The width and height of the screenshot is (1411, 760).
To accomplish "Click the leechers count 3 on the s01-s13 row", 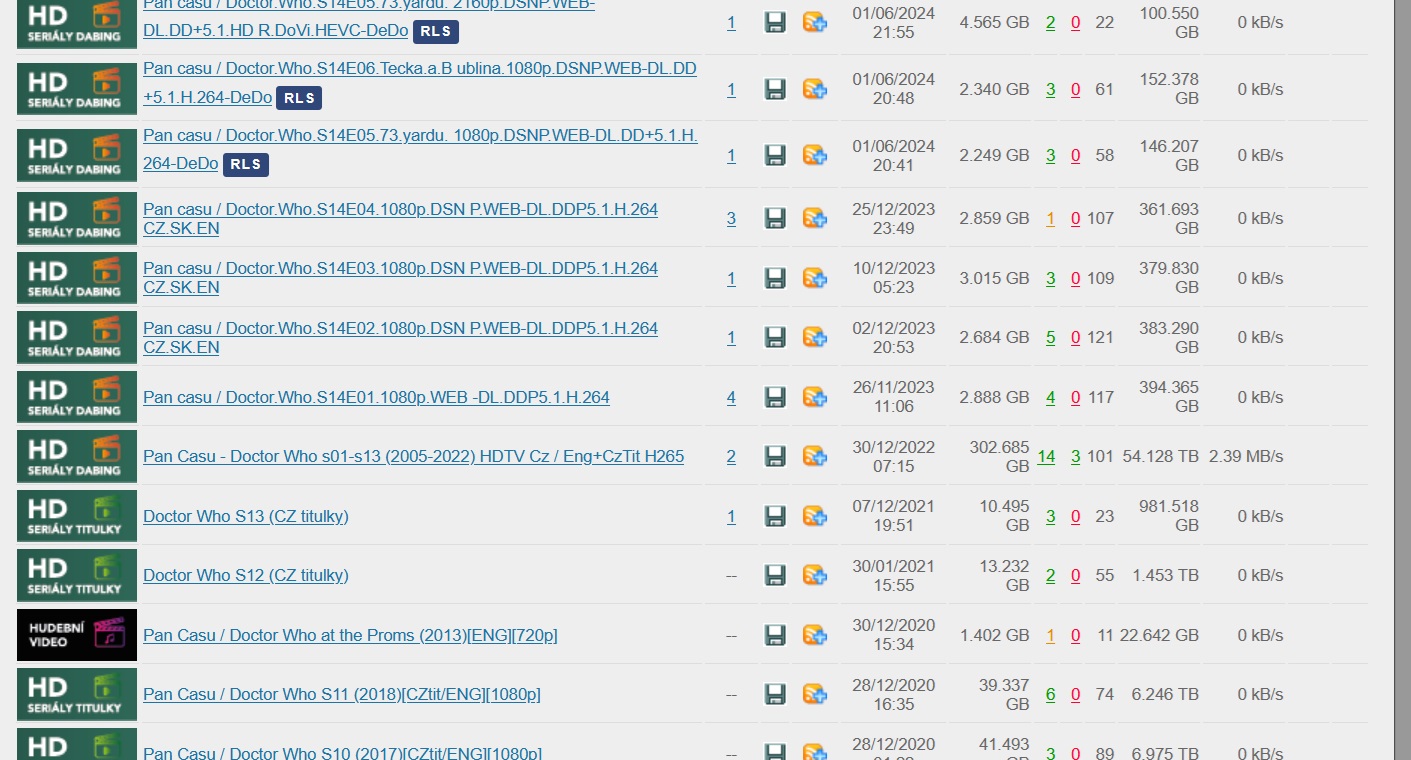I will [x=1075, y=456].
